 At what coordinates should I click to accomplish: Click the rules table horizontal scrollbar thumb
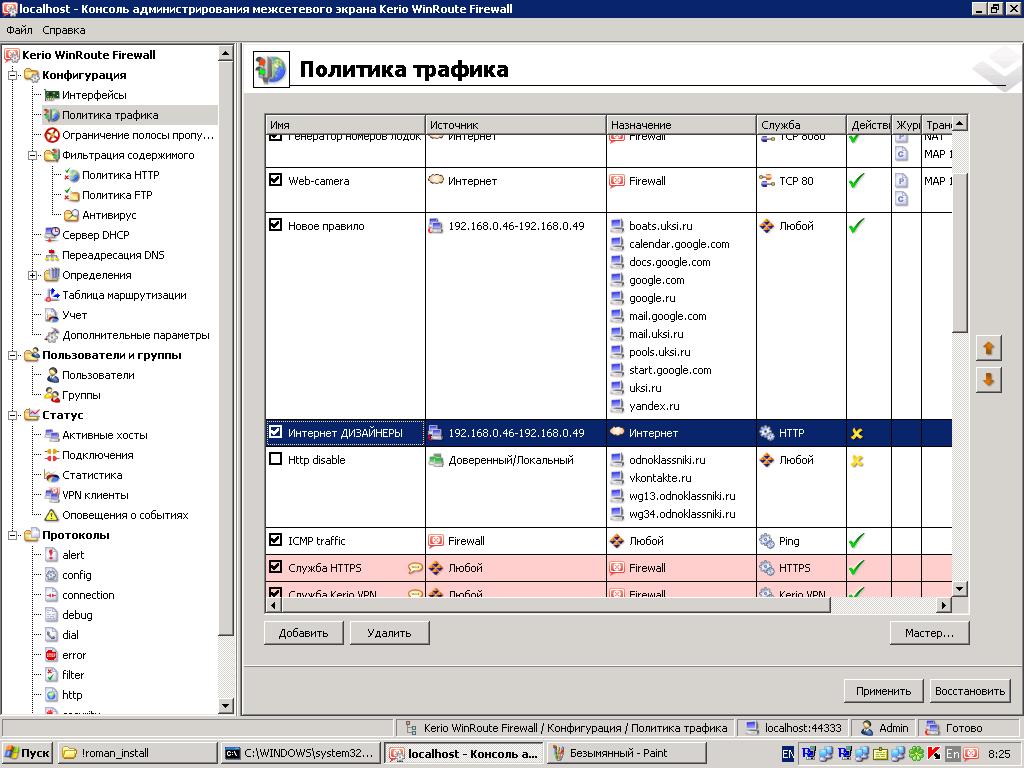(x=556, y=605)
